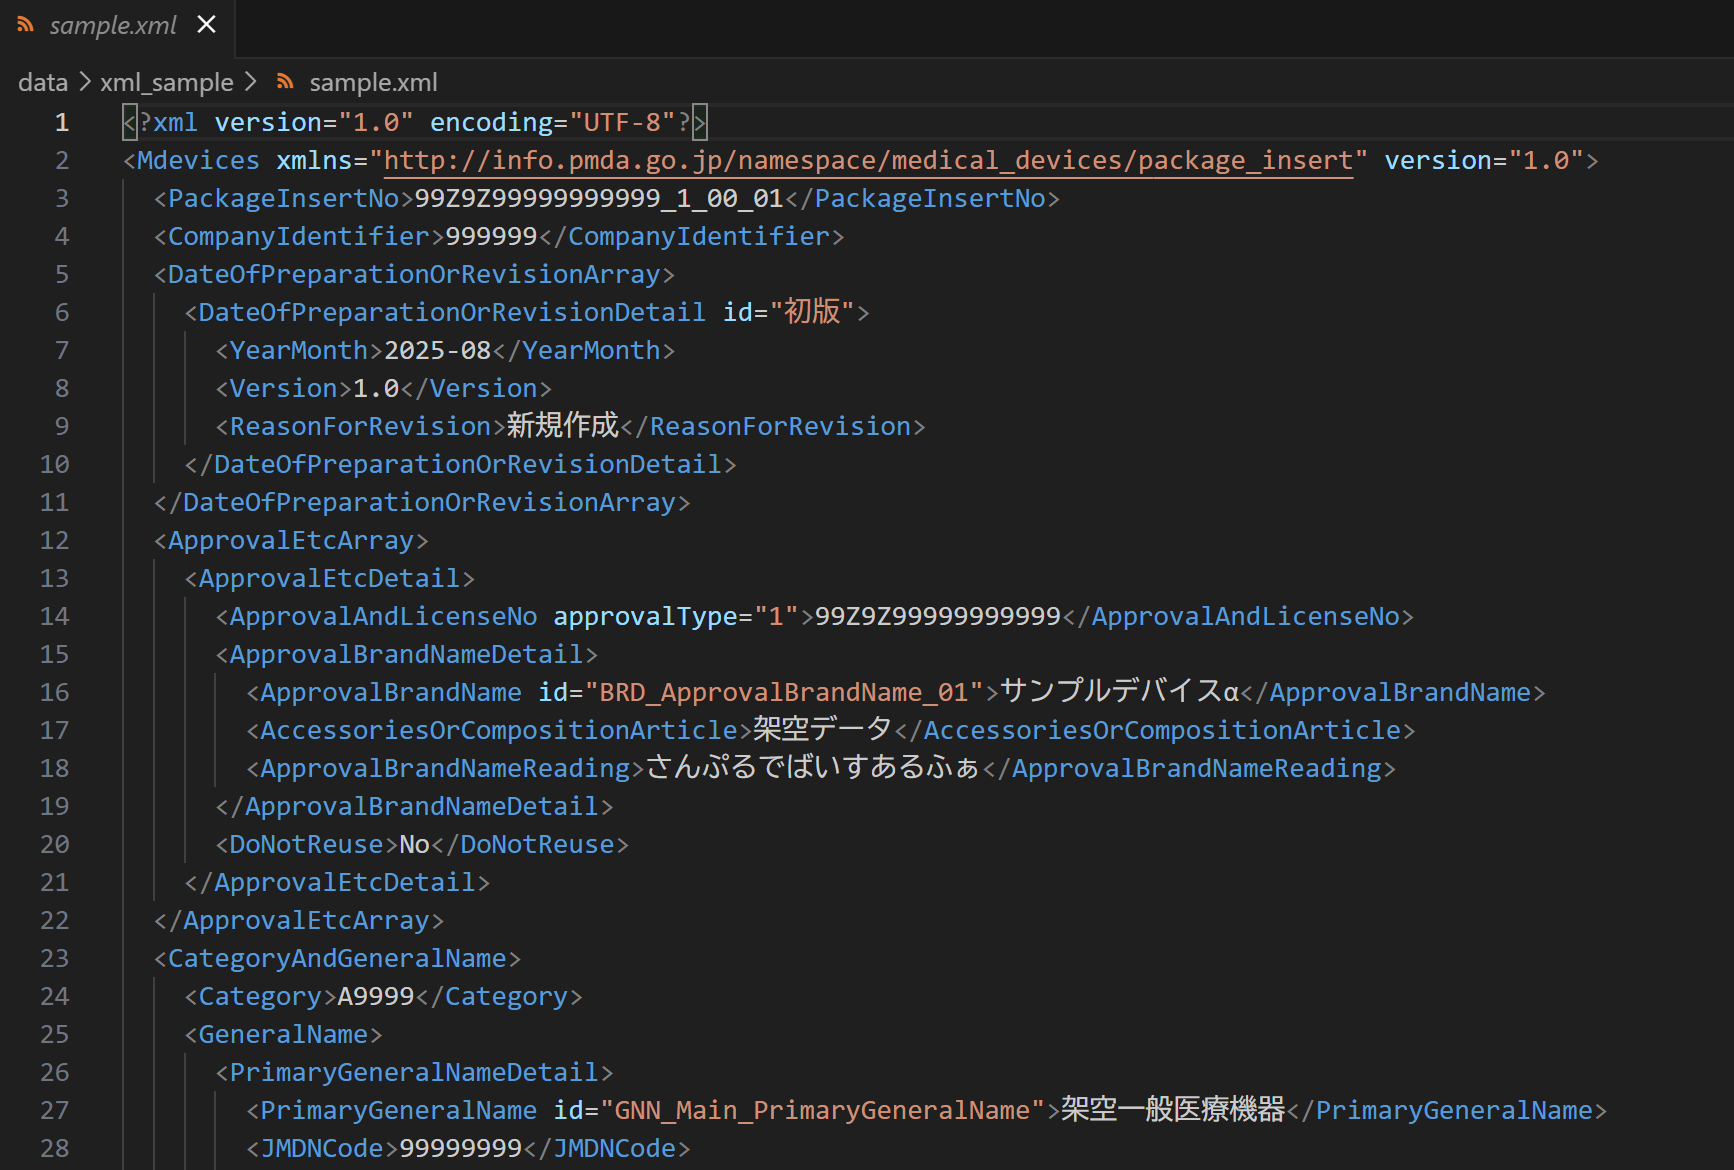Click the RSS file icon in the tab
Viewport: 1734px width, 1170px height.
(x=26, y=25)
